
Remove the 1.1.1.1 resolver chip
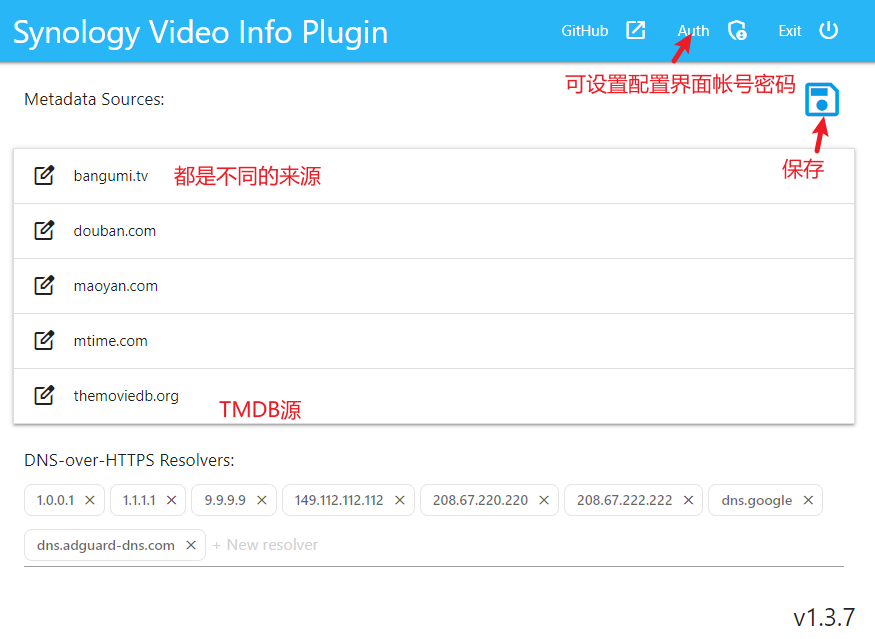171,500
